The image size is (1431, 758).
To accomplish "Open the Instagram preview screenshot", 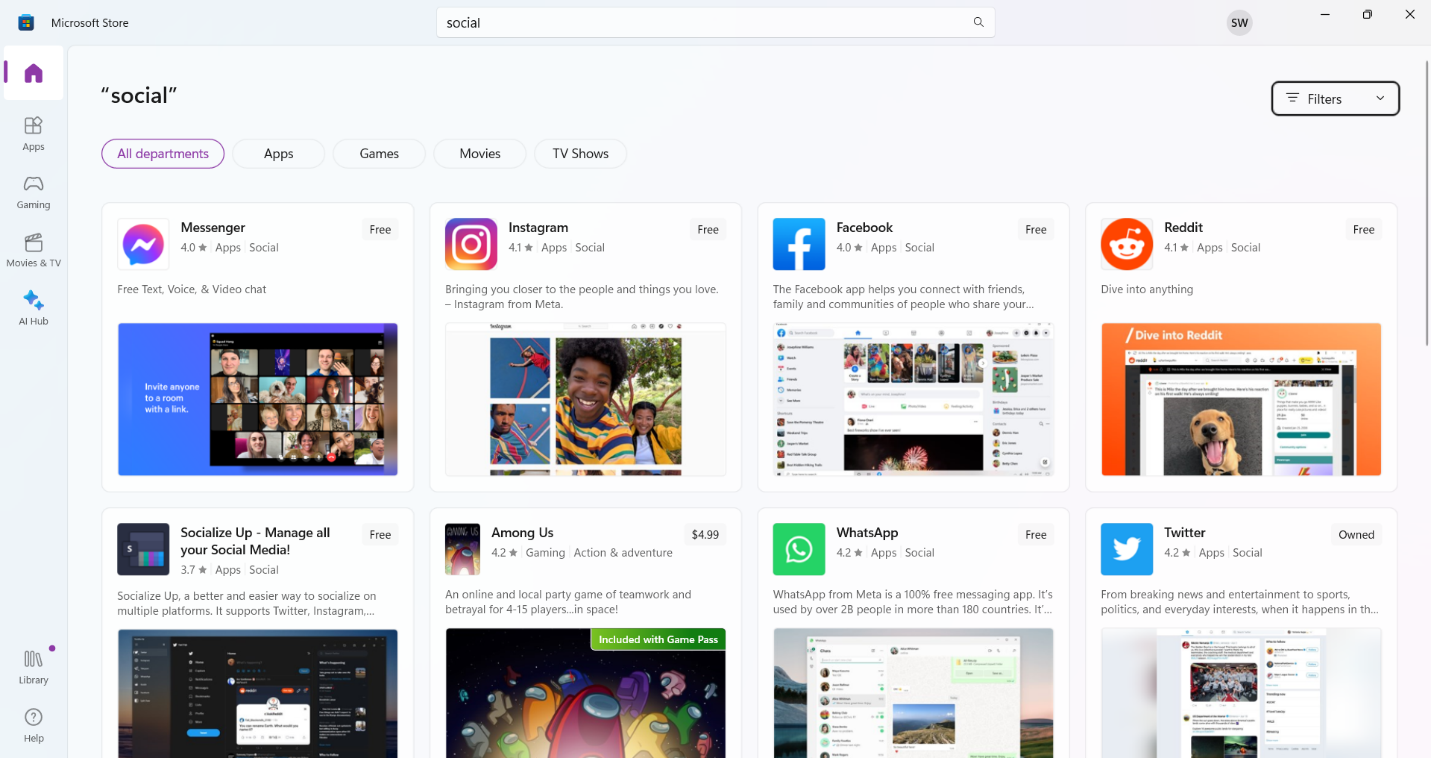I will point(586,399).
